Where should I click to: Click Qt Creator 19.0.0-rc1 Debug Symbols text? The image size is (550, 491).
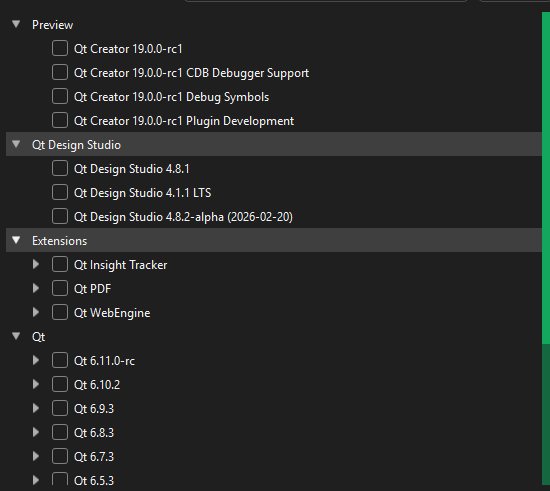point(172,97)
